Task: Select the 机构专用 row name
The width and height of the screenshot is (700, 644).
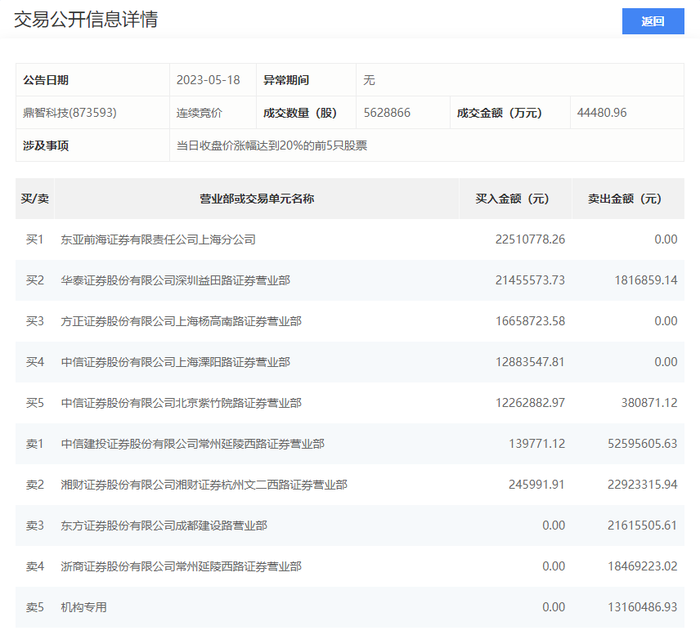Action: [83, 607]
